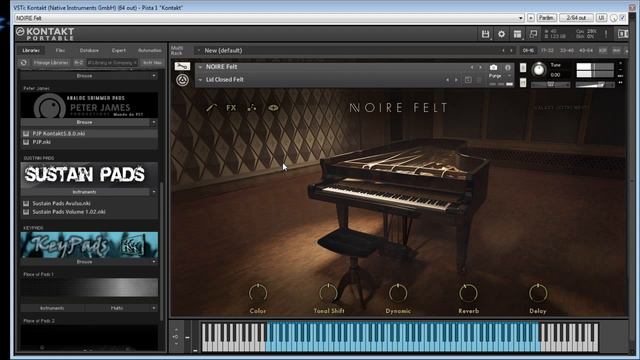640x360 pixels.
Task: Open snapshot view camera icon
Action: pos(493,67)
